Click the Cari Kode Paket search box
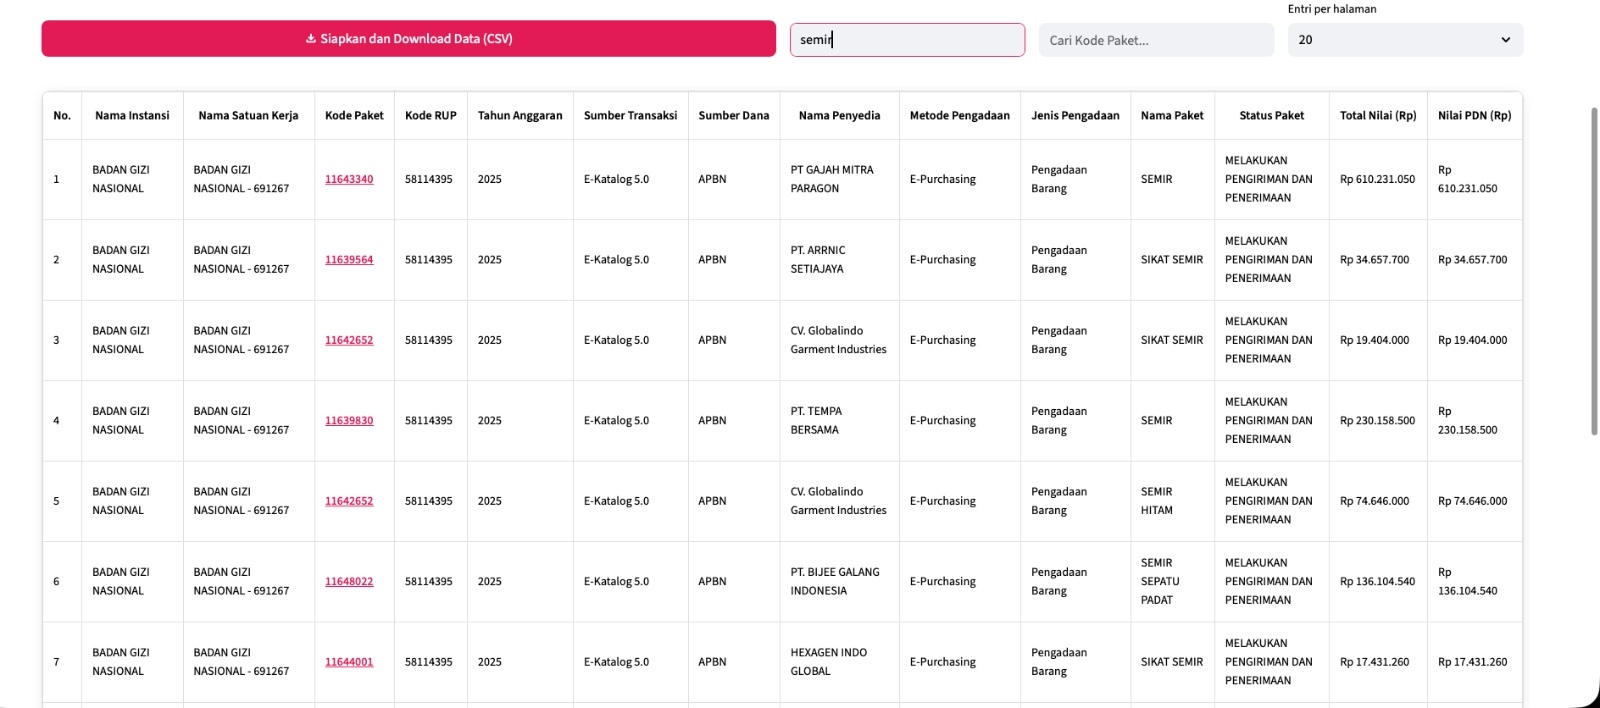The height and width of the screenshot is (708, 1600). tap(1155, 40)
